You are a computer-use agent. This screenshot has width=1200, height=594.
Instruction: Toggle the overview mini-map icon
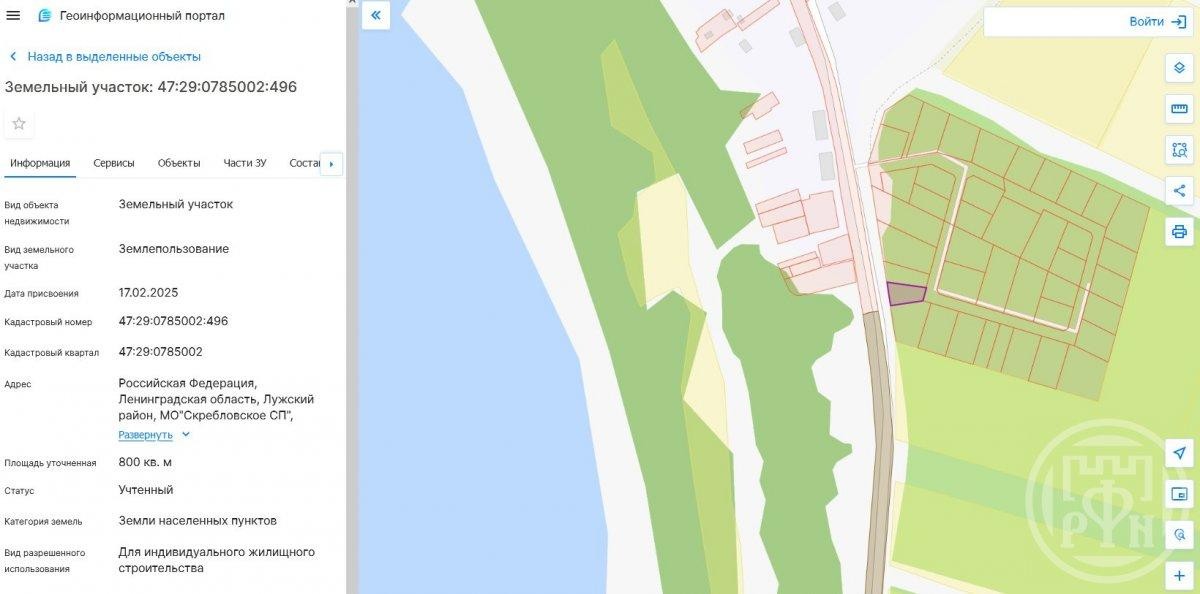[x=1179, y=494]
